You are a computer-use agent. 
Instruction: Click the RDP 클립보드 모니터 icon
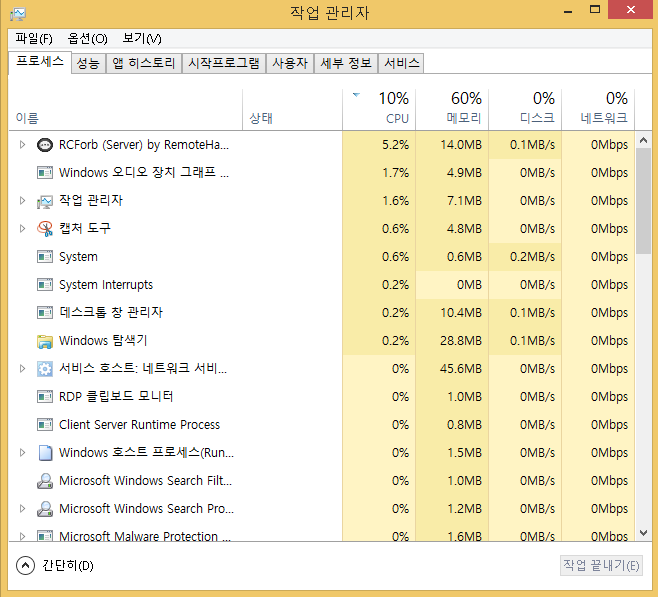(45, 396)
